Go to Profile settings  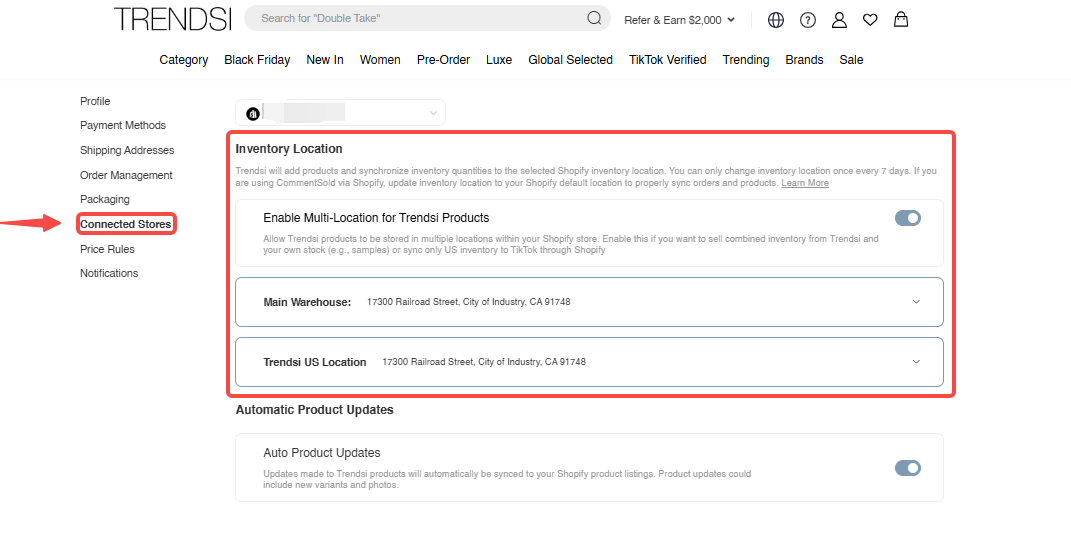(95, 101)
